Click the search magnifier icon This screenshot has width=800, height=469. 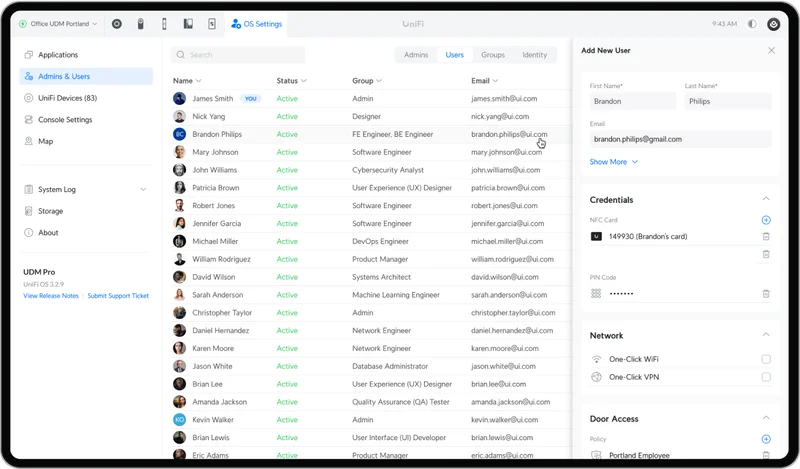click(181, 55)
